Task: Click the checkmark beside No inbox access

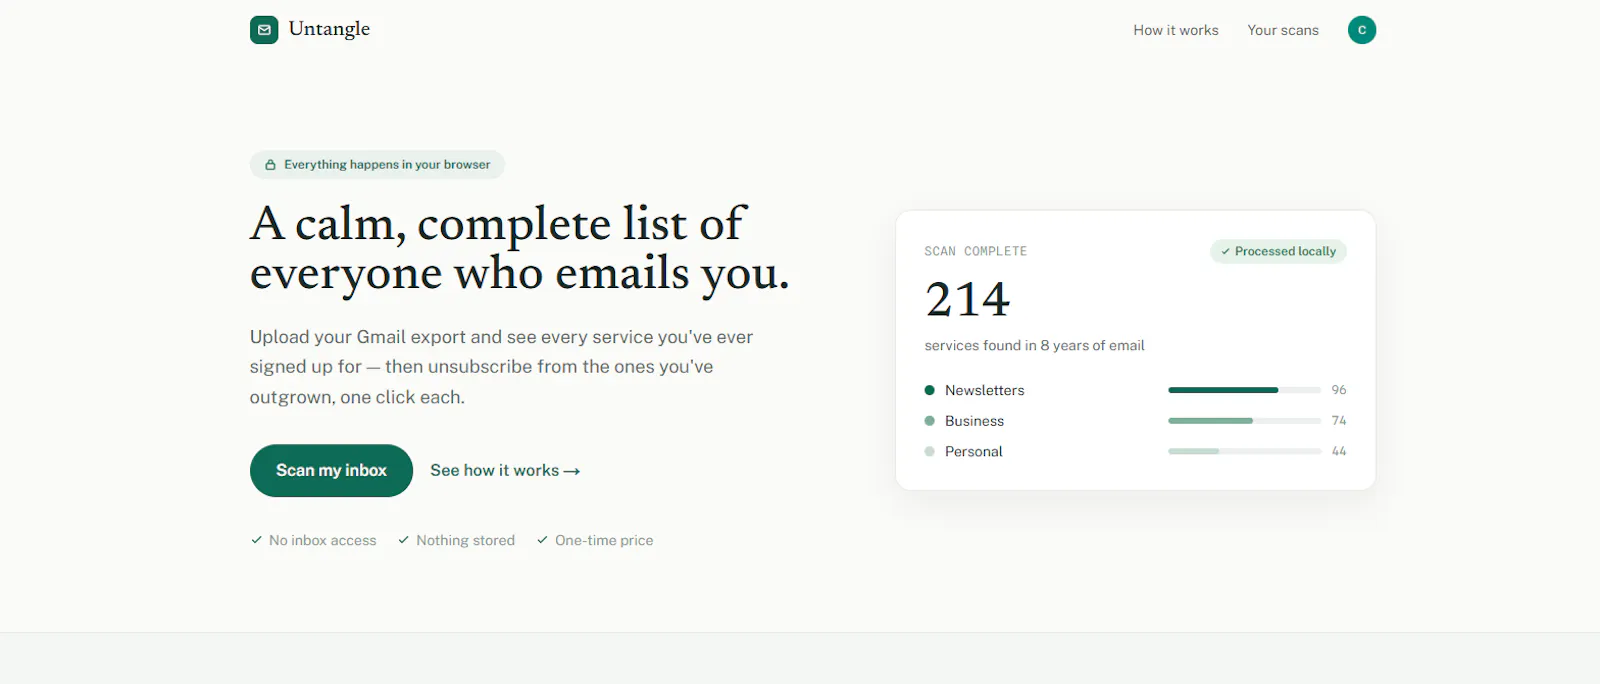Action: pos(256,540)
